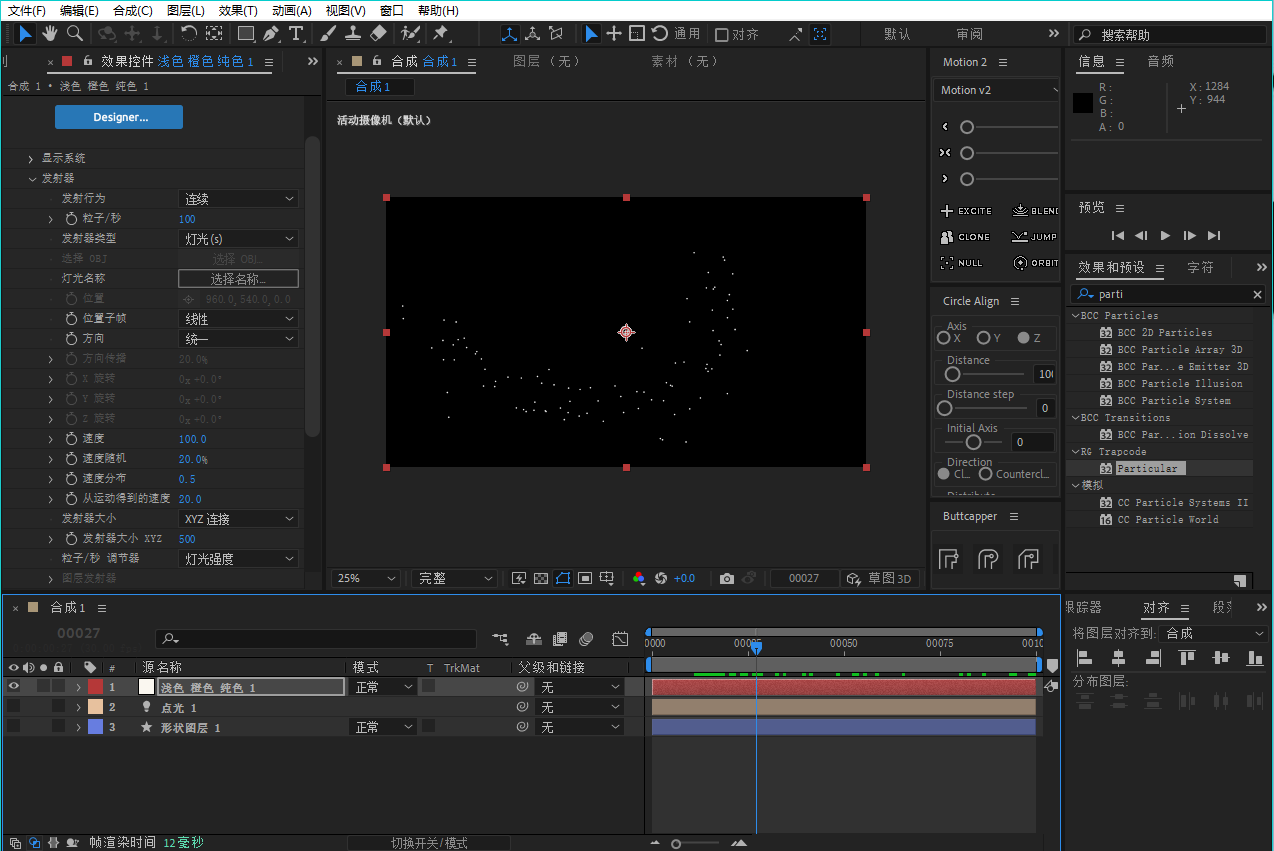Image resolution: width=1274 pixels, height=851 pixels.
Task: Toggle stopwatch for 粒子/秒 property
Action: [71, 218]
